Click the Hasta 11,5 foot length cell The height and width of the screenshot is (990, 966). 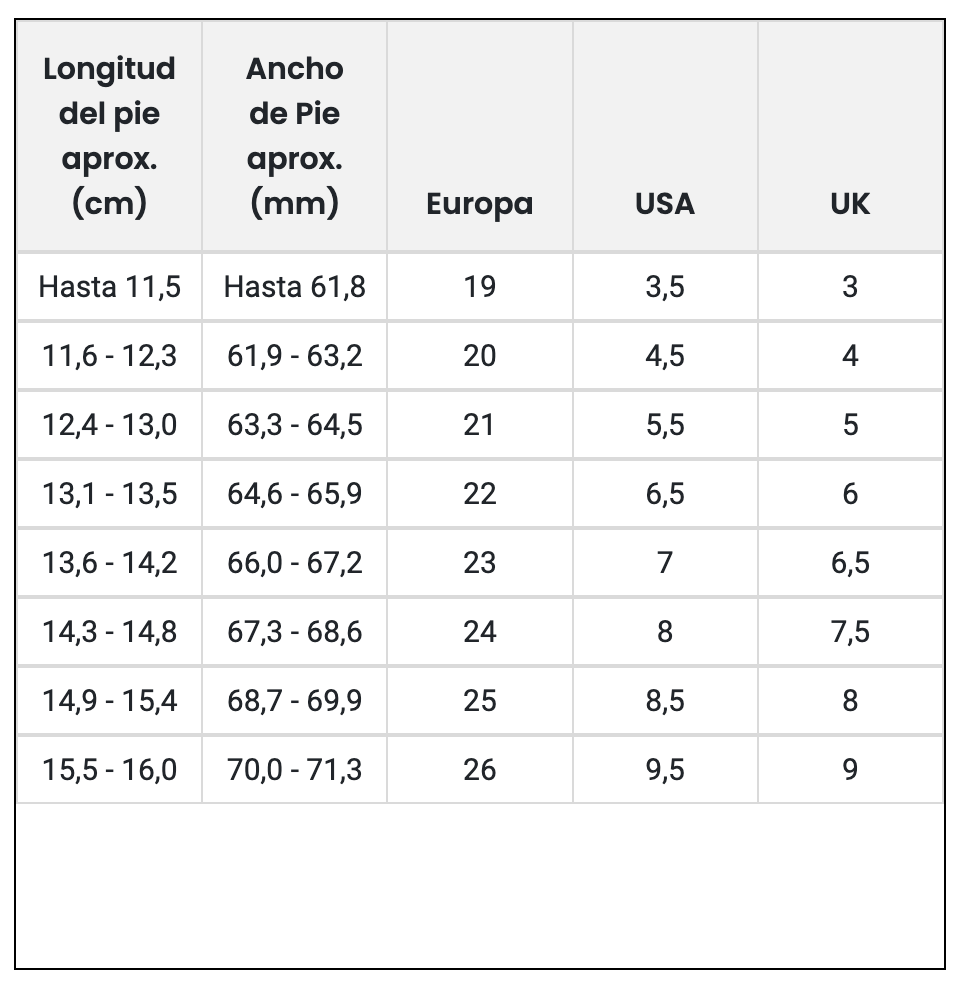pos(109,287)
